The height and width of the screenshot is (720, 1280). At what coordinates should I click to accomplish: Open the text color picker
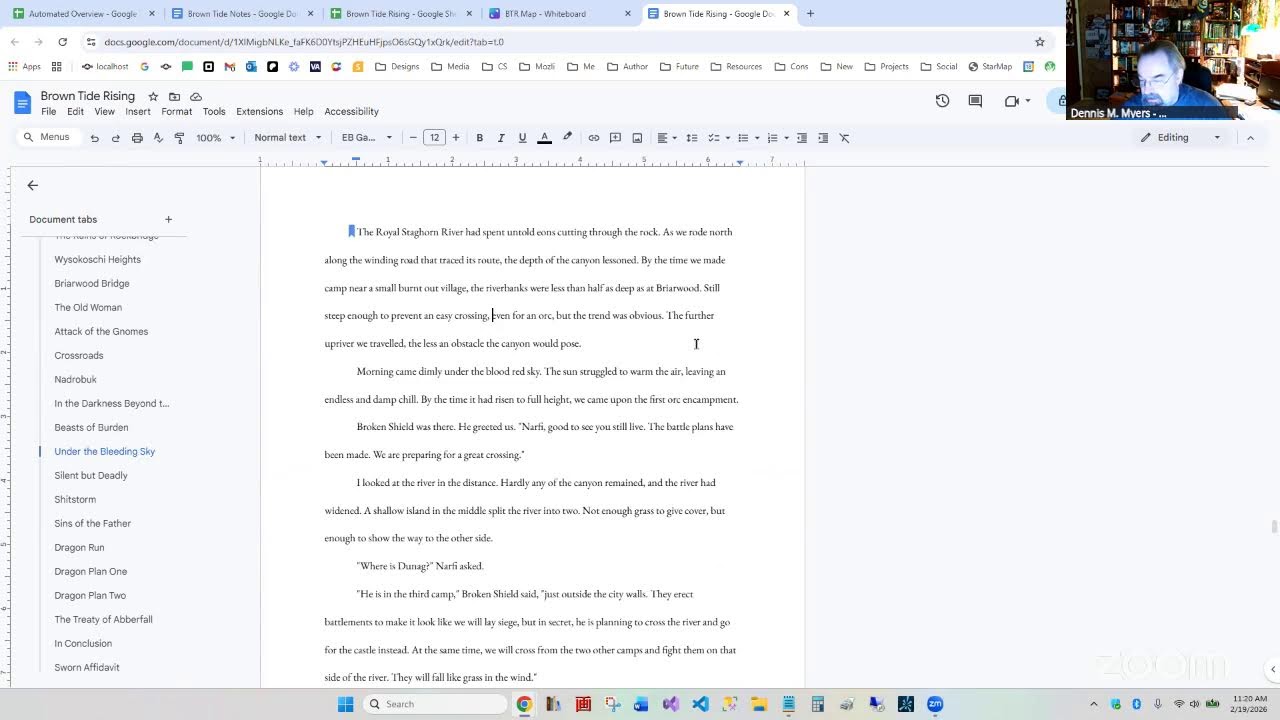coord(545,138)
